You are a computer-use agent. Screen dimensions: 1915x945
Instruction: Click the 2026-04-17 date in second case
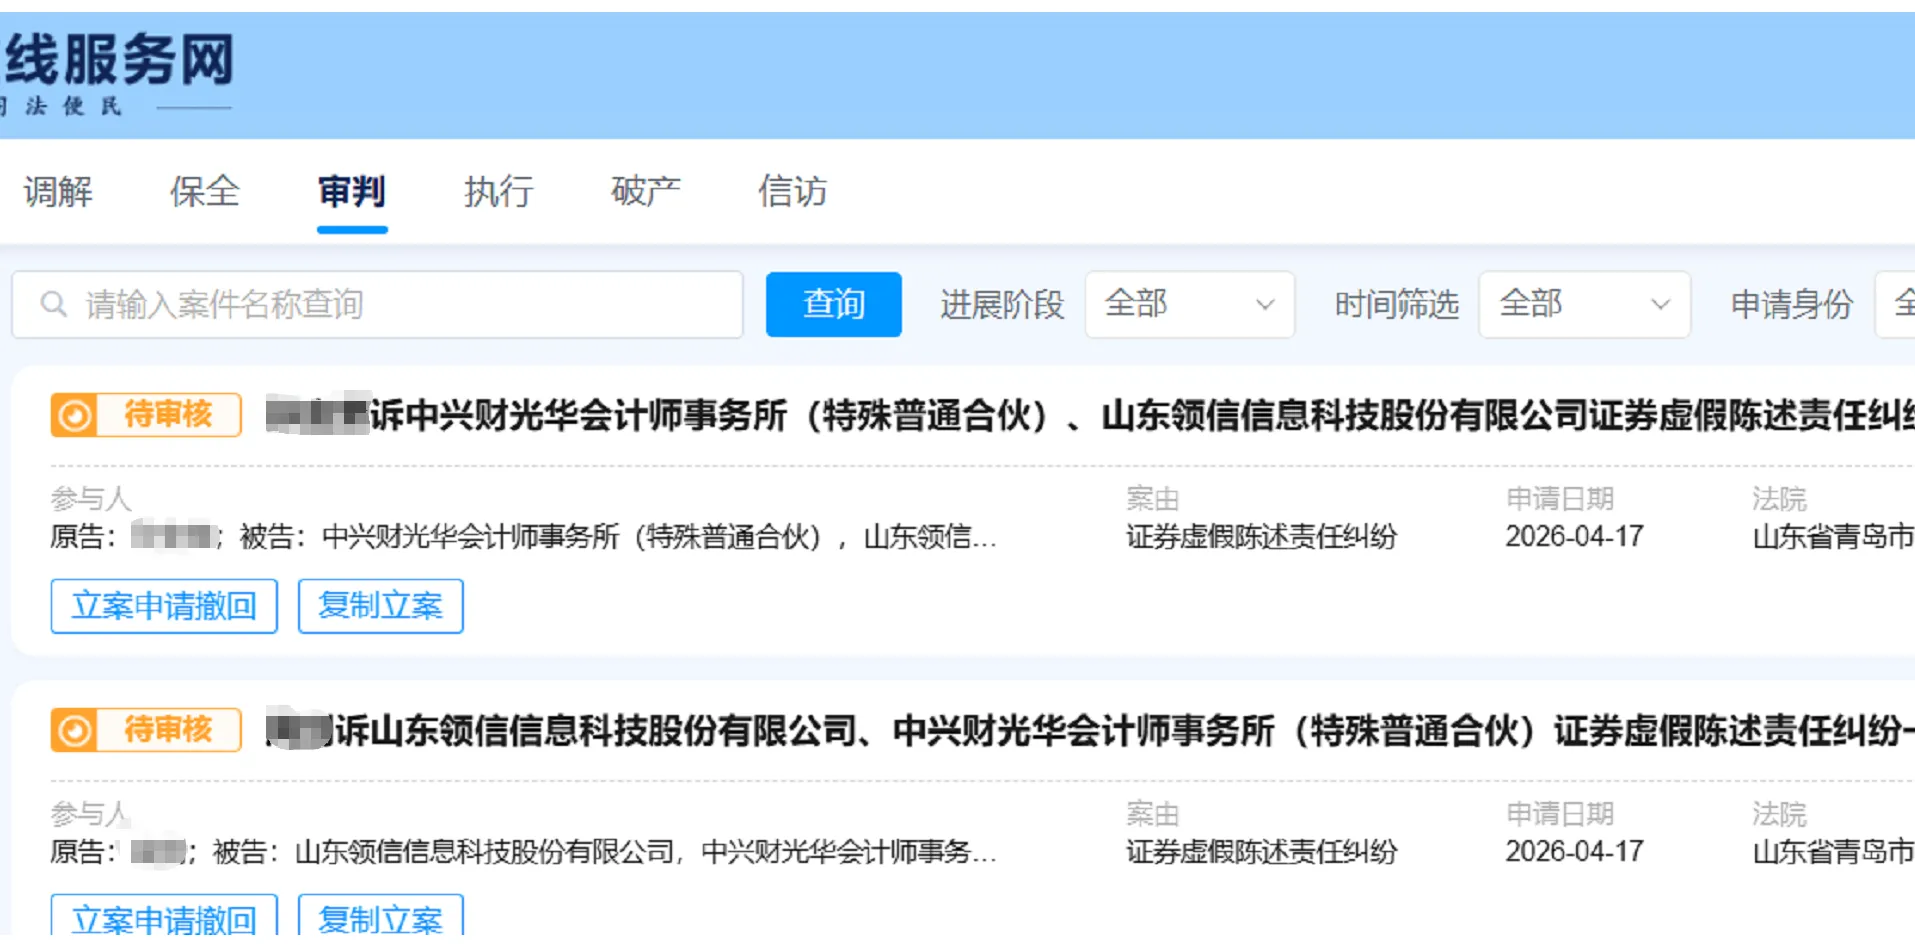click(x=1574, y=852)
